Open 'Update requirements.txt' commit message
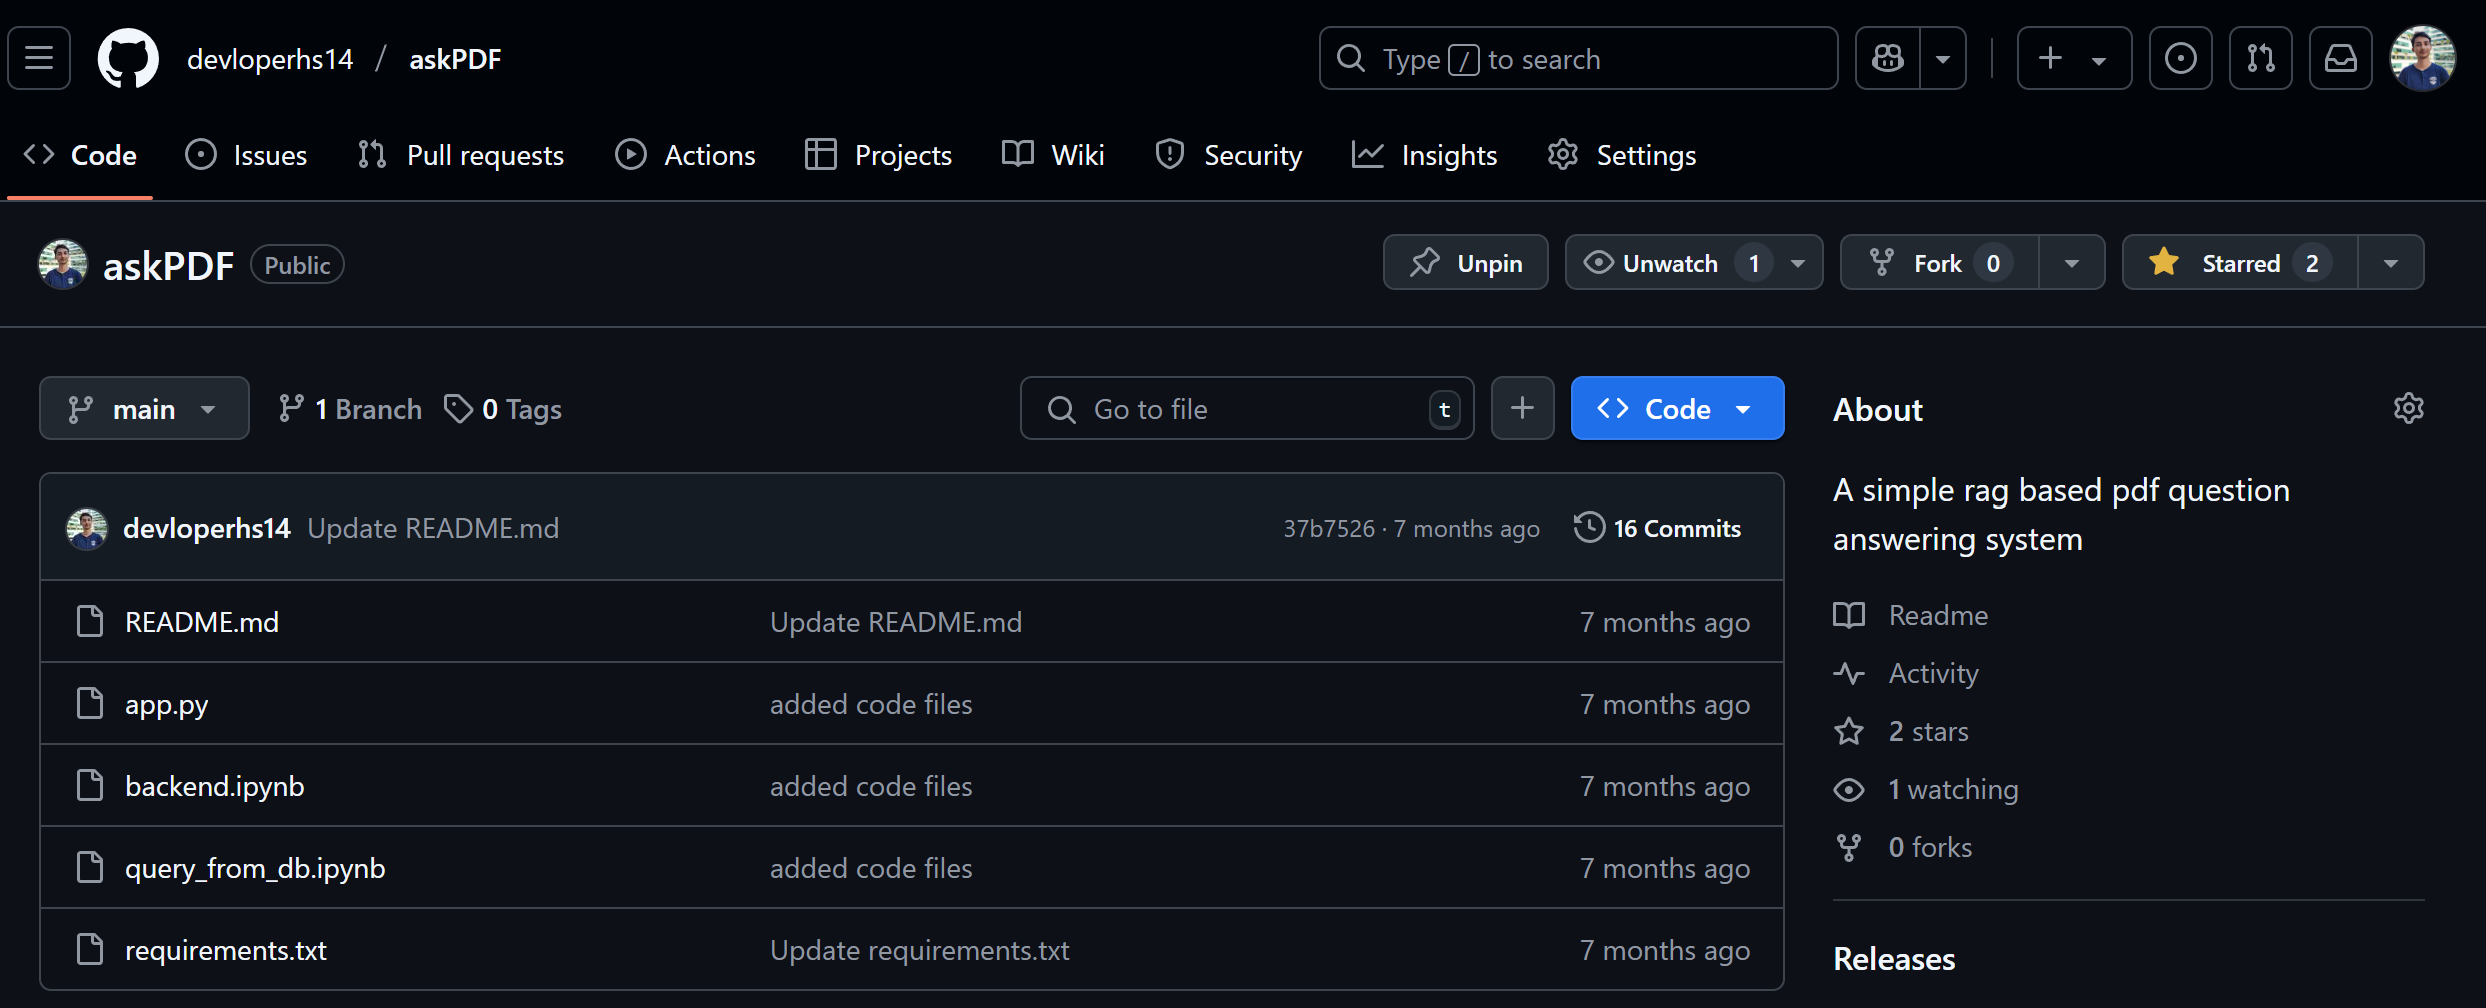 point(919,950)
